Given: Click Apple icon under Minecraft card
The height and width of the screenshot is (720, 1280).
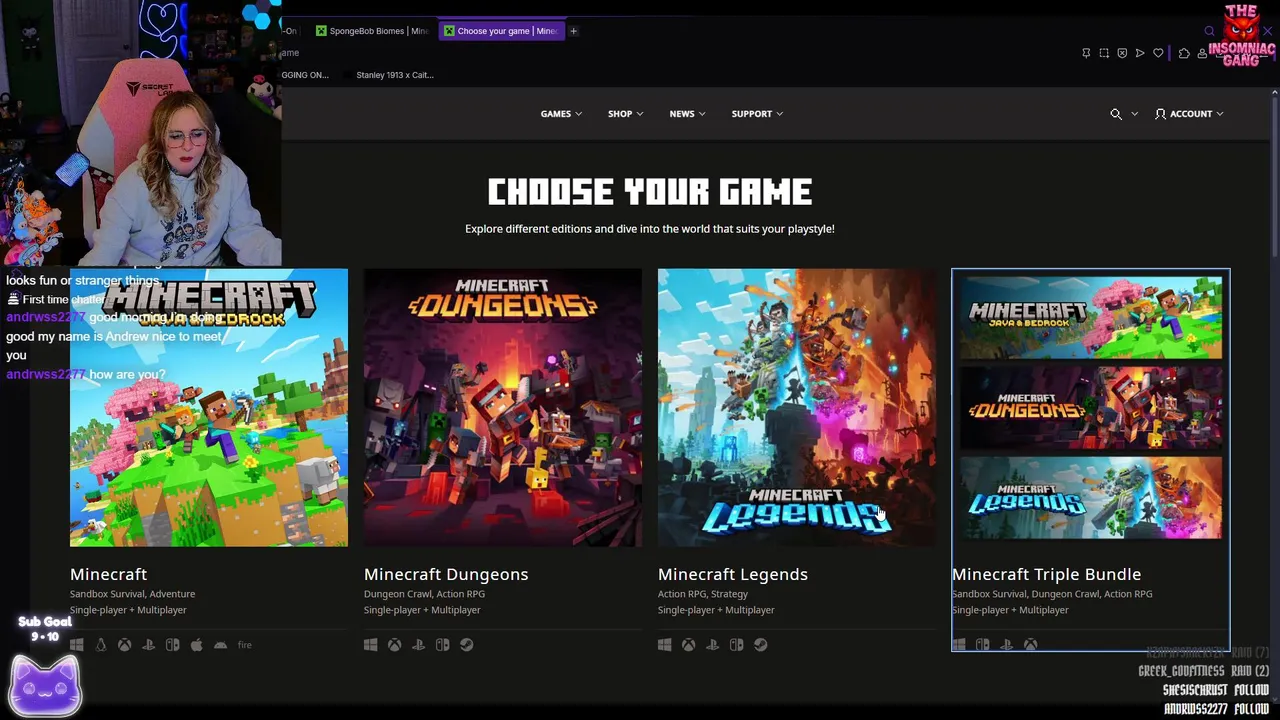Looking at the screenshot, I should coord(196,645).
